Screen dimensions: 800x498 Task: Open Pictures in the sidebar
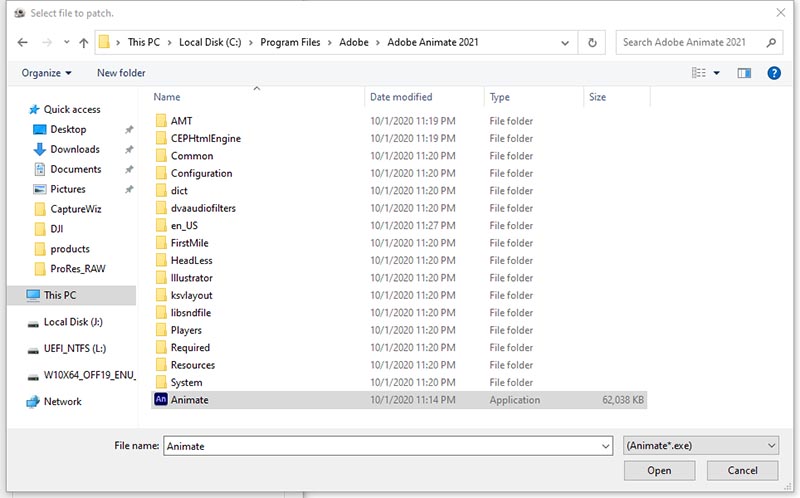point(67,189)
